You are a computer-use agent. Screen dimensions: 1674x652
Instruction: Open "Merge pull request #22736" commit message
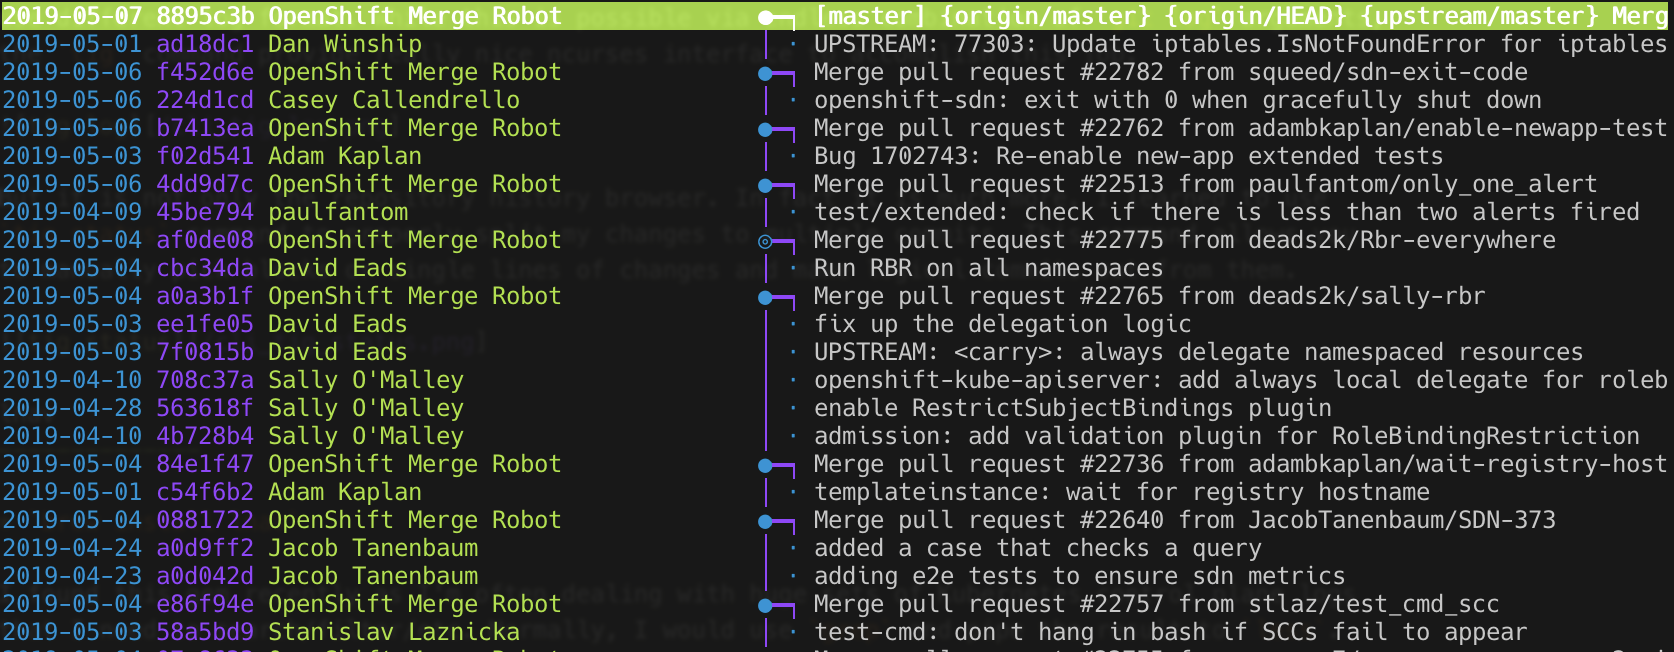pos(1241,464)
